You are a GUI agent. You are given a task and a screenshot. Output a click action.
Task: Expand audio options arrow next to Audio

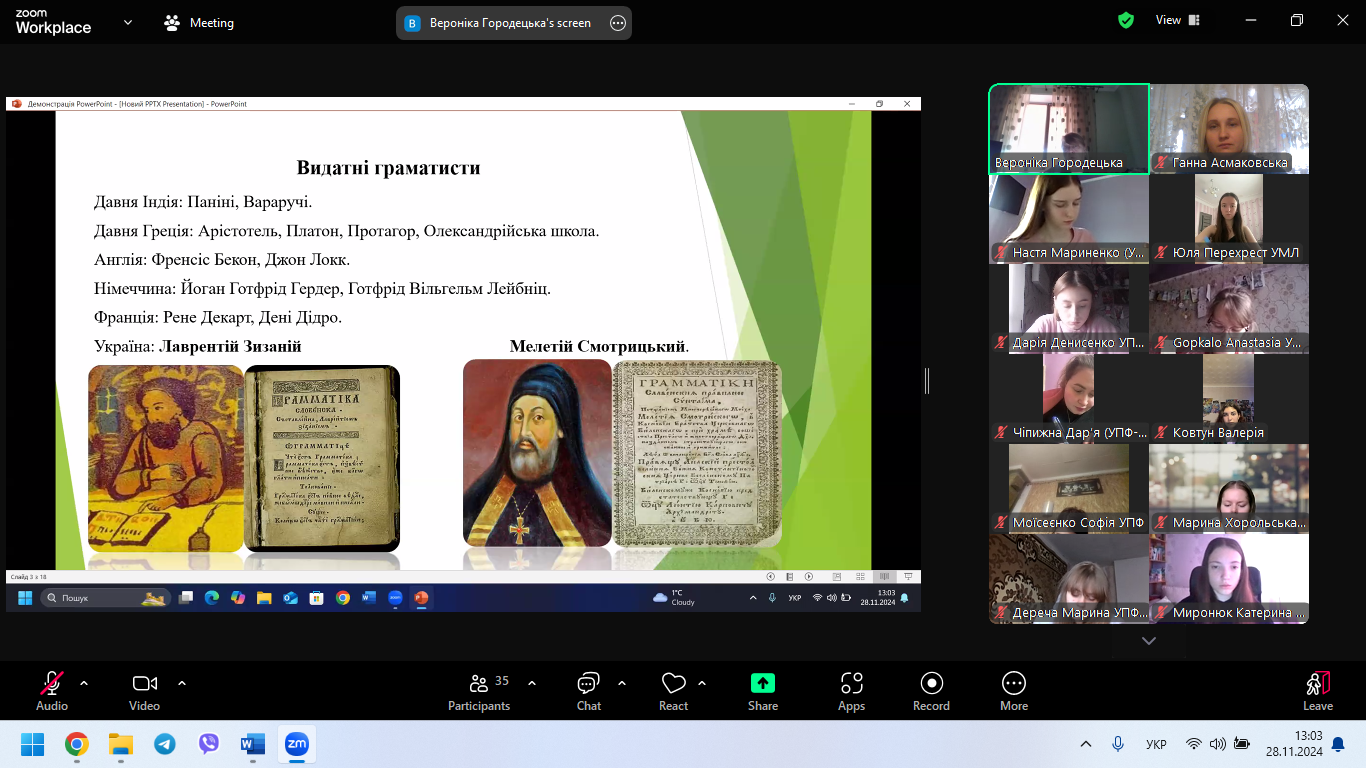click(x=84, y=683)
